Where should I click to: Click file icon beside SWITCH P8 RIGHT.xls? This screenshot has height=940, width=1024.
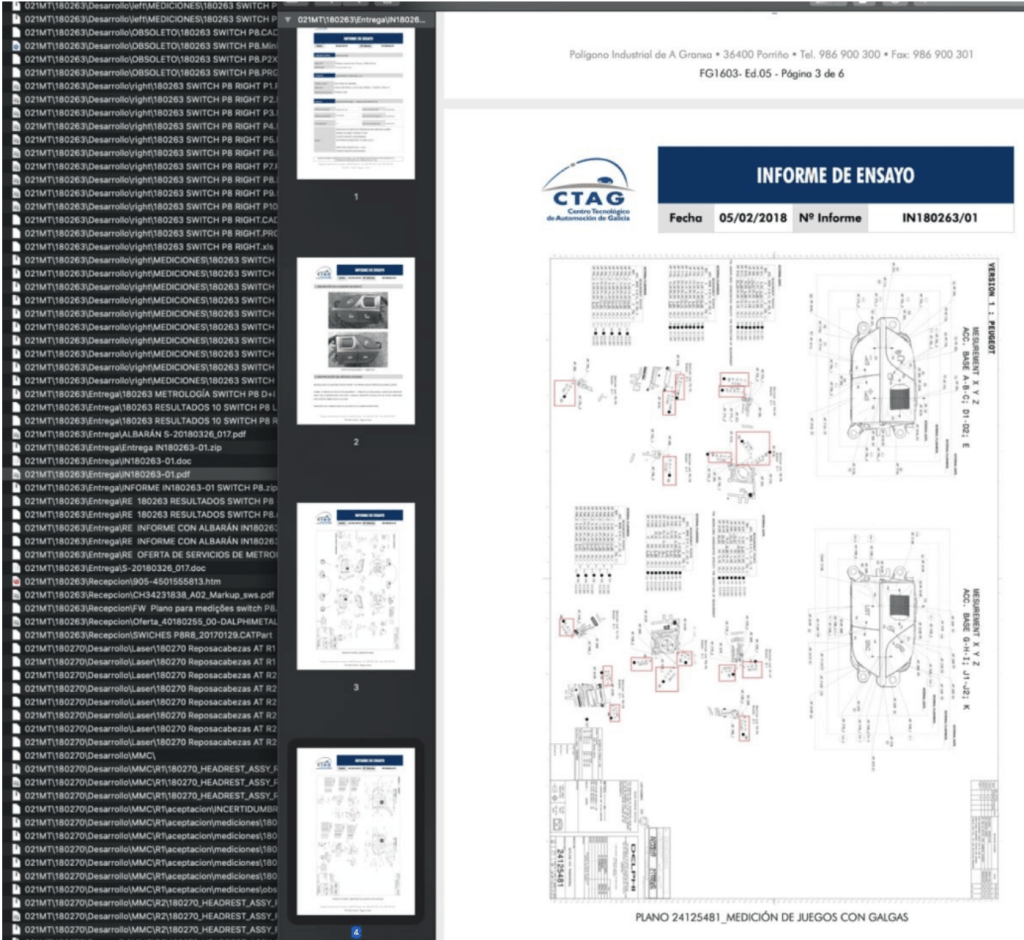point(15,246)
